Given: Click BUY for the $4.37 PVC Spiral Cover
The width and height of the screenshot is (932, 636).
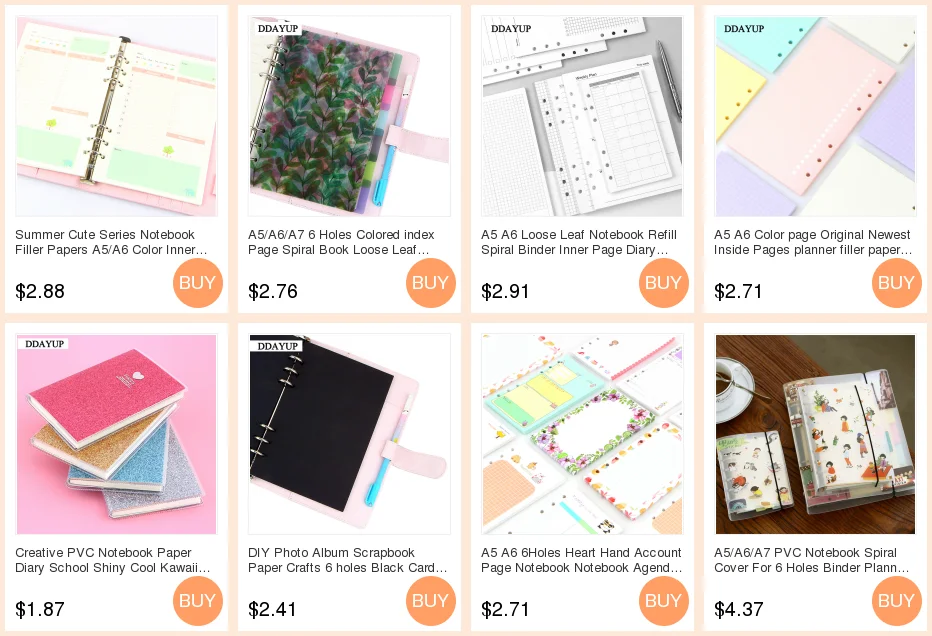Looking at the screenshot, I should 897,600.
